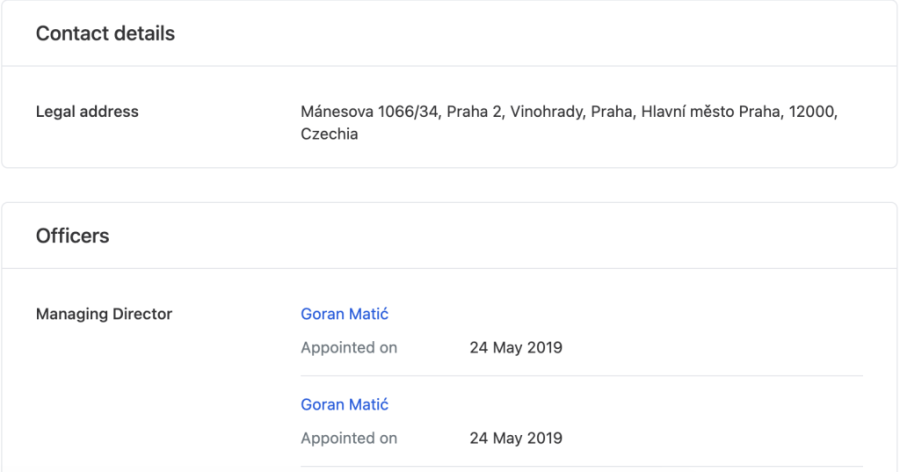Image resolution: width=900 pixels, height=472 pixels.
Task: Click the divider under the Contact details heading
Action: [x=449, y=66]
